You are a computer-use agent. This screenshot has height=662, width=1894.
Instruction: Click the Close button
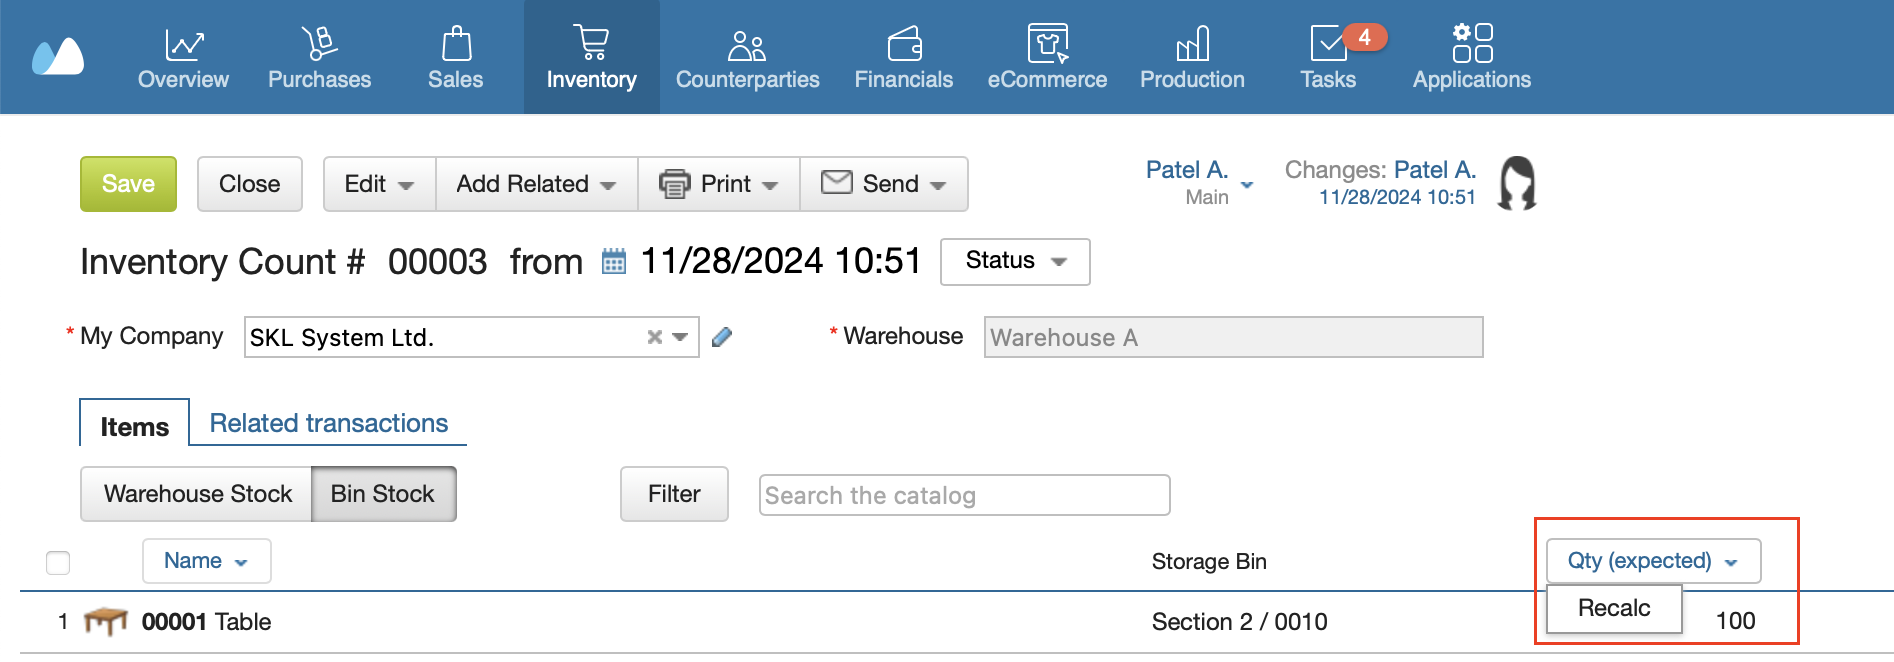(x=250, y=184)
